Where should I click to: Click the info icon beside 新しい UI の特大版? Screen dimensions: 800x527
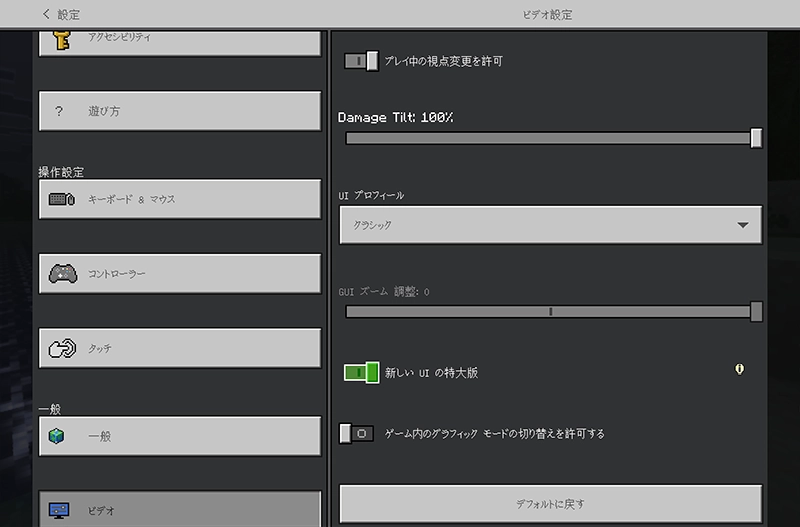[739, 369]
